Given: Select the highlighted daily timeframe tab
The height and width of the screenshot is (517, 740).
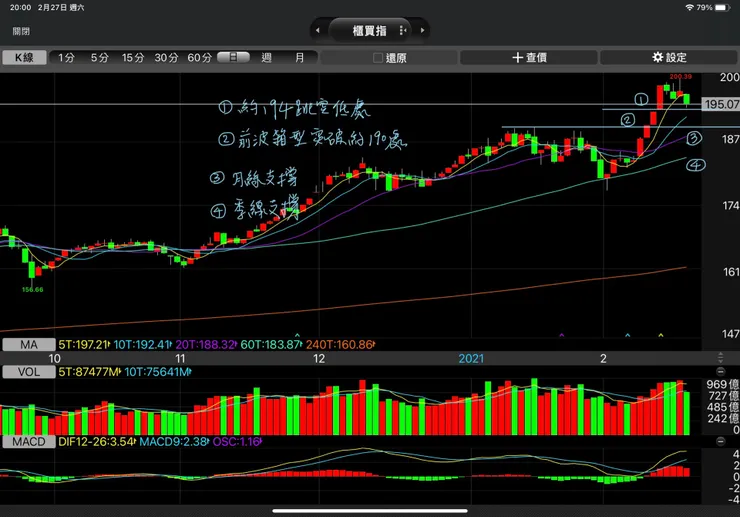Looking at the screenshot, I should (x=233, y=57).
